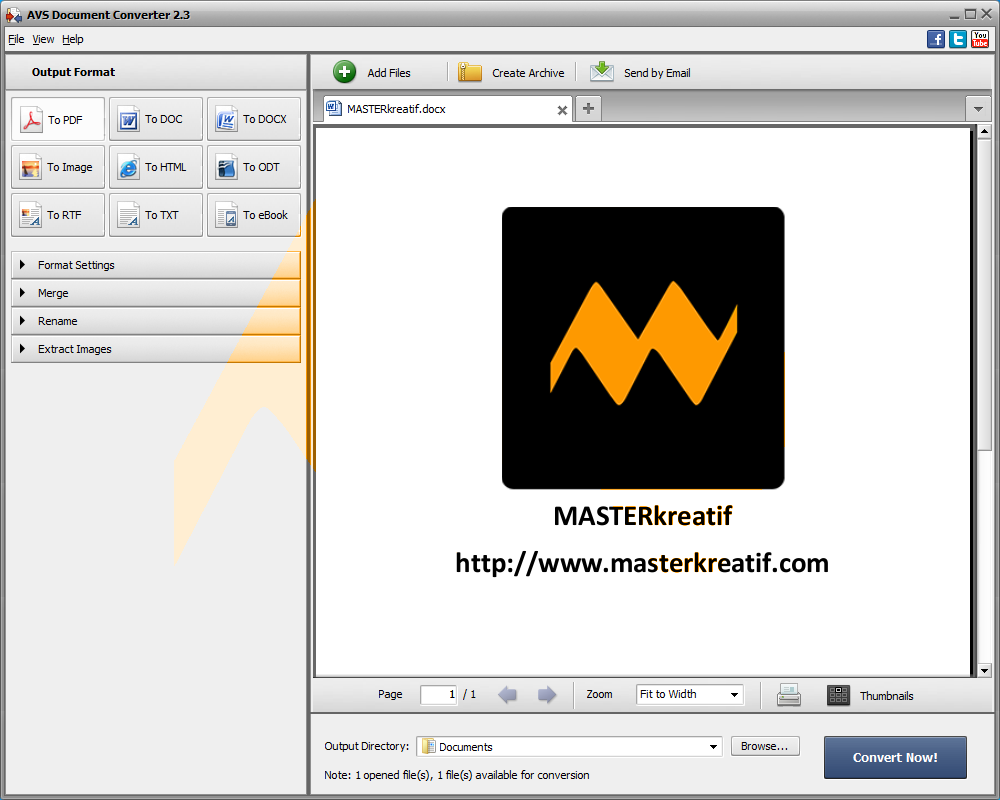
Task: Select the To ODT output format
Action: click(x=254, y=167)
